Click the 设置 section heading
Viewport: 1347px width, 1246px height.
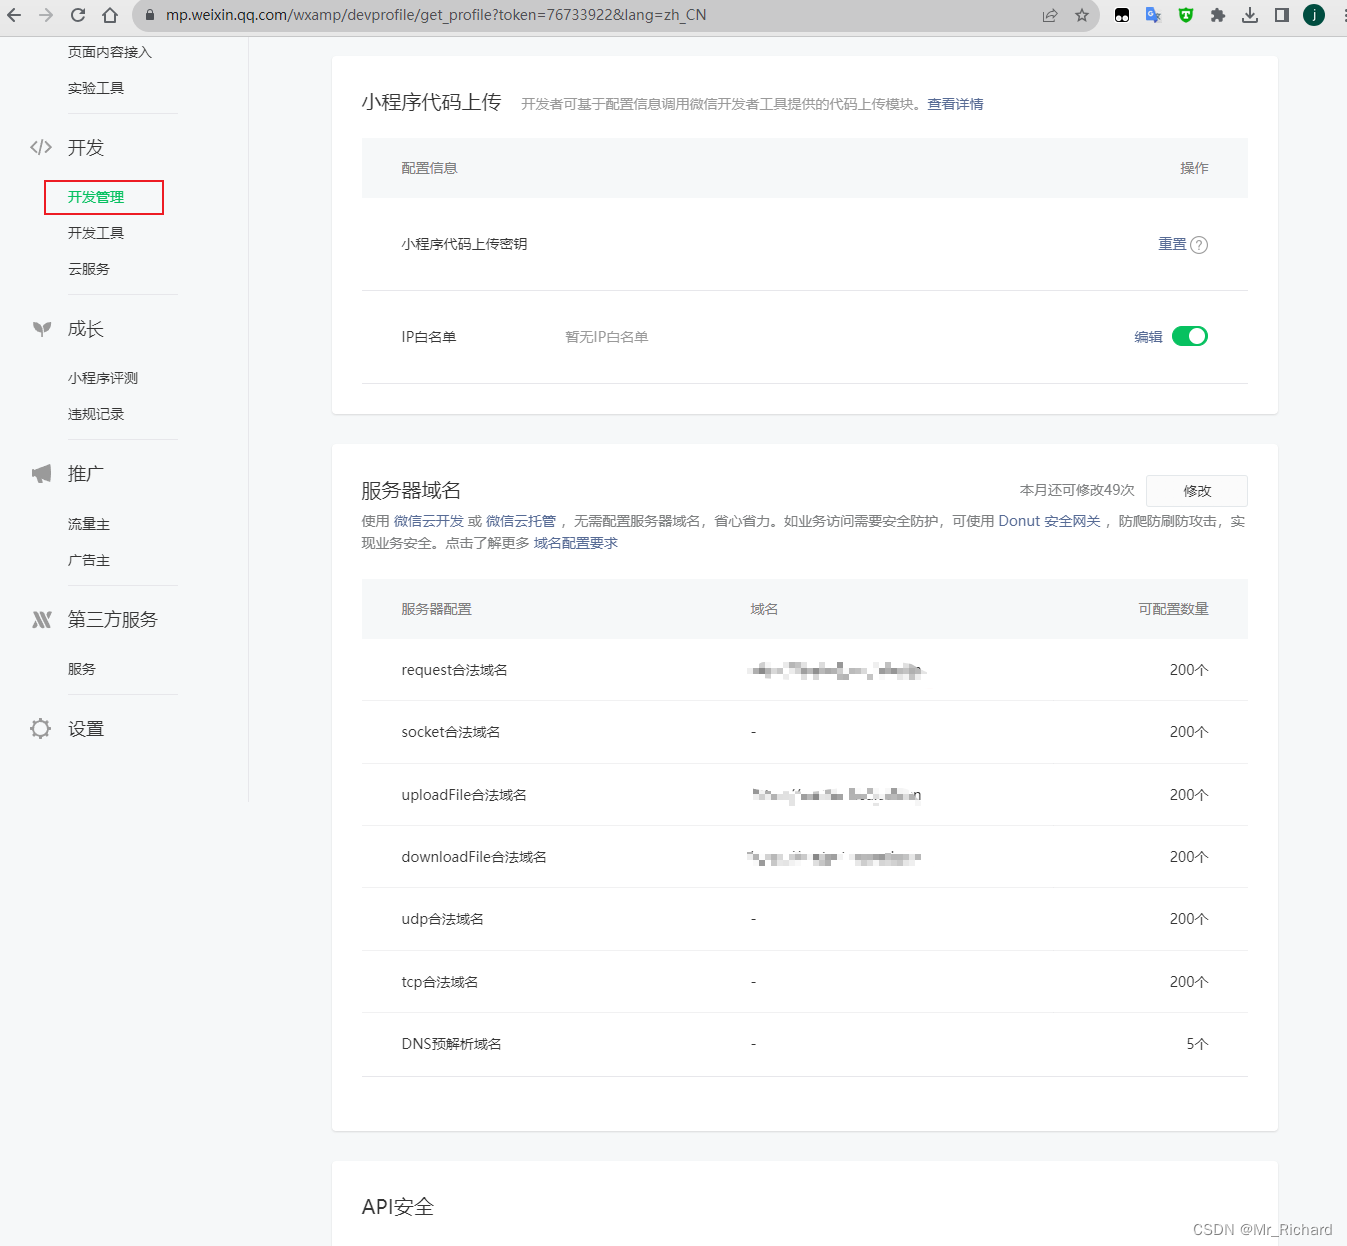click(86, 729)
